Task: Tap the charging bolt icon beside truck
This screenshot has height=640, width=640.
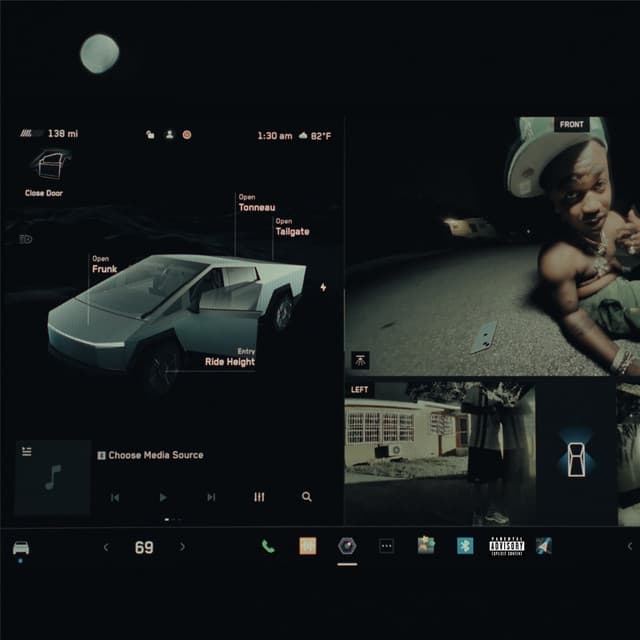Action: coord(323,287)
